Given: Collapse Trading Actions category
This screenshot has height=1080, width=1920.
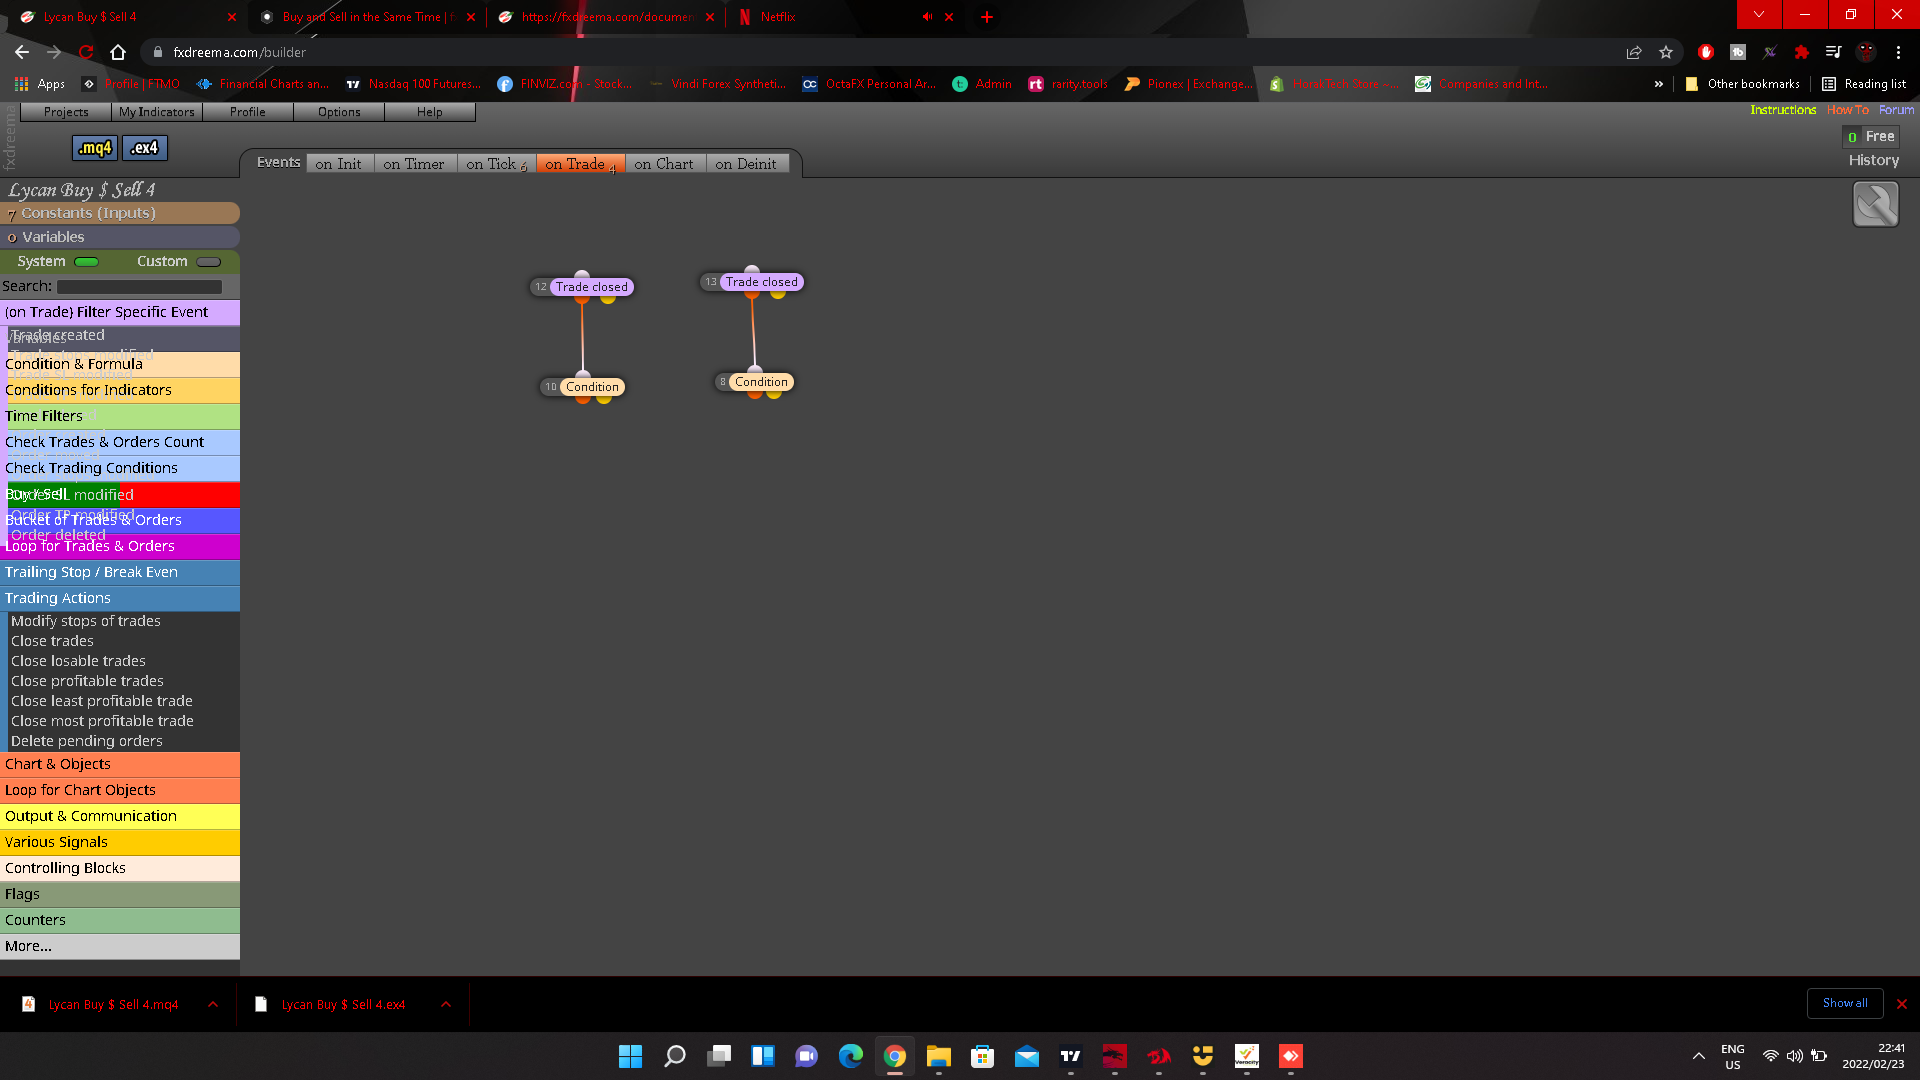Looking at the screenshot, I should coord(120,598).
